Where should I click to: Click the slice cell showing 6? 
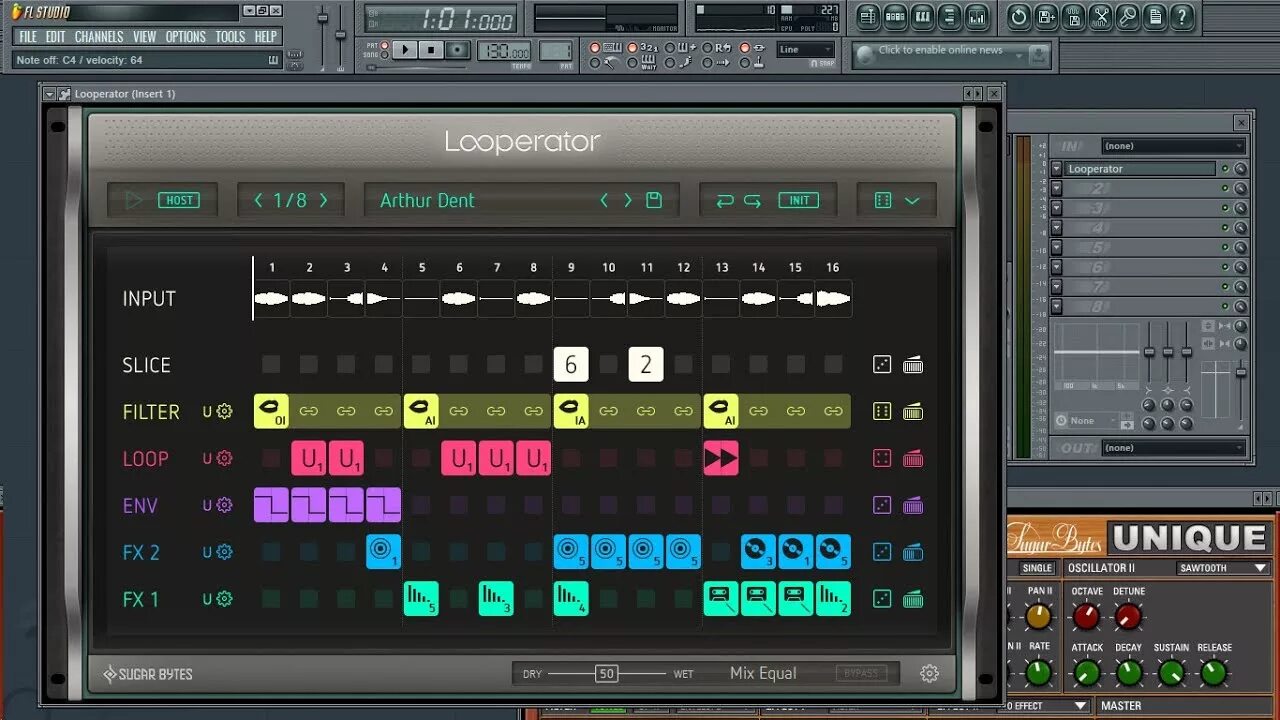coord(571,364)
